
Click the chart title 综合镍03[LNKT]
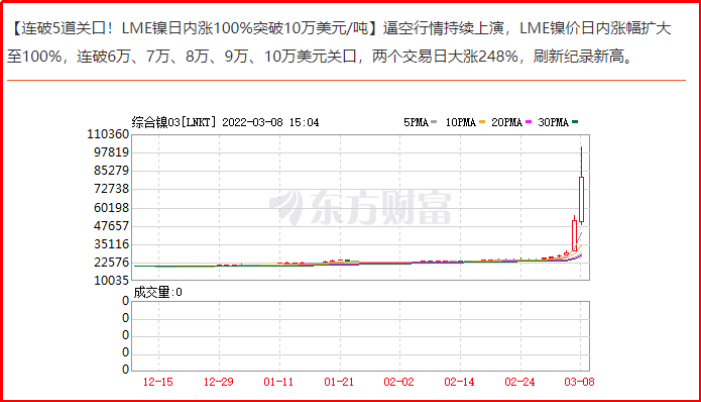coord(174,122)
